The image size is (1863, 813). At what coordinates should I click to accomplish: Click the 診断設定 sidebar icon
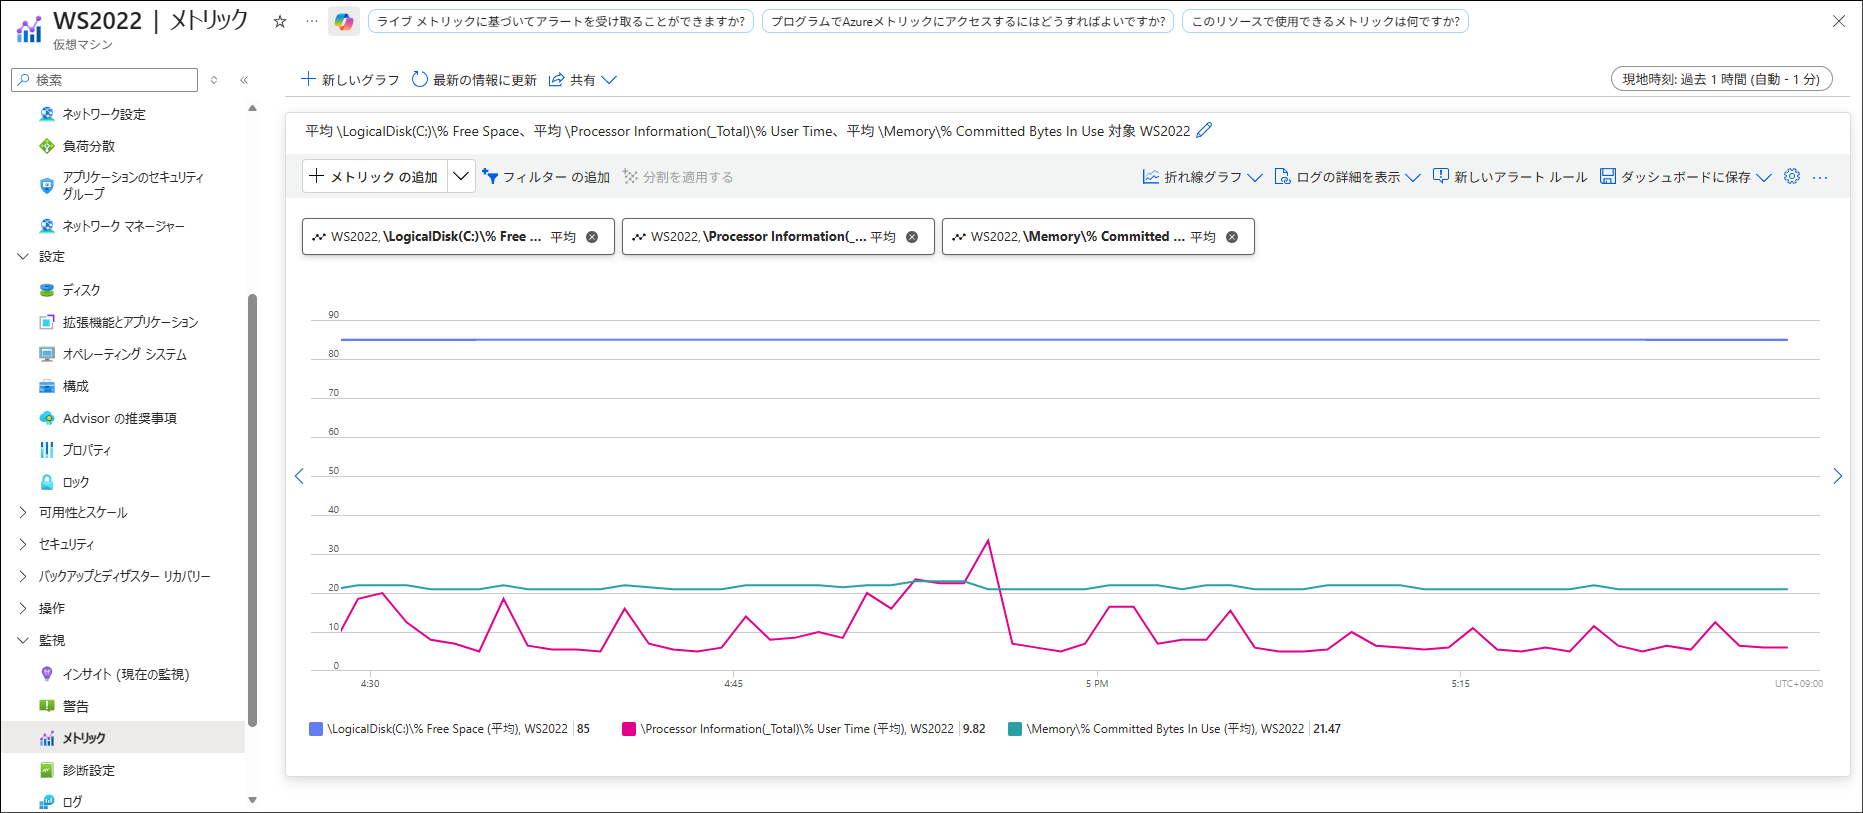coord(47,770)
